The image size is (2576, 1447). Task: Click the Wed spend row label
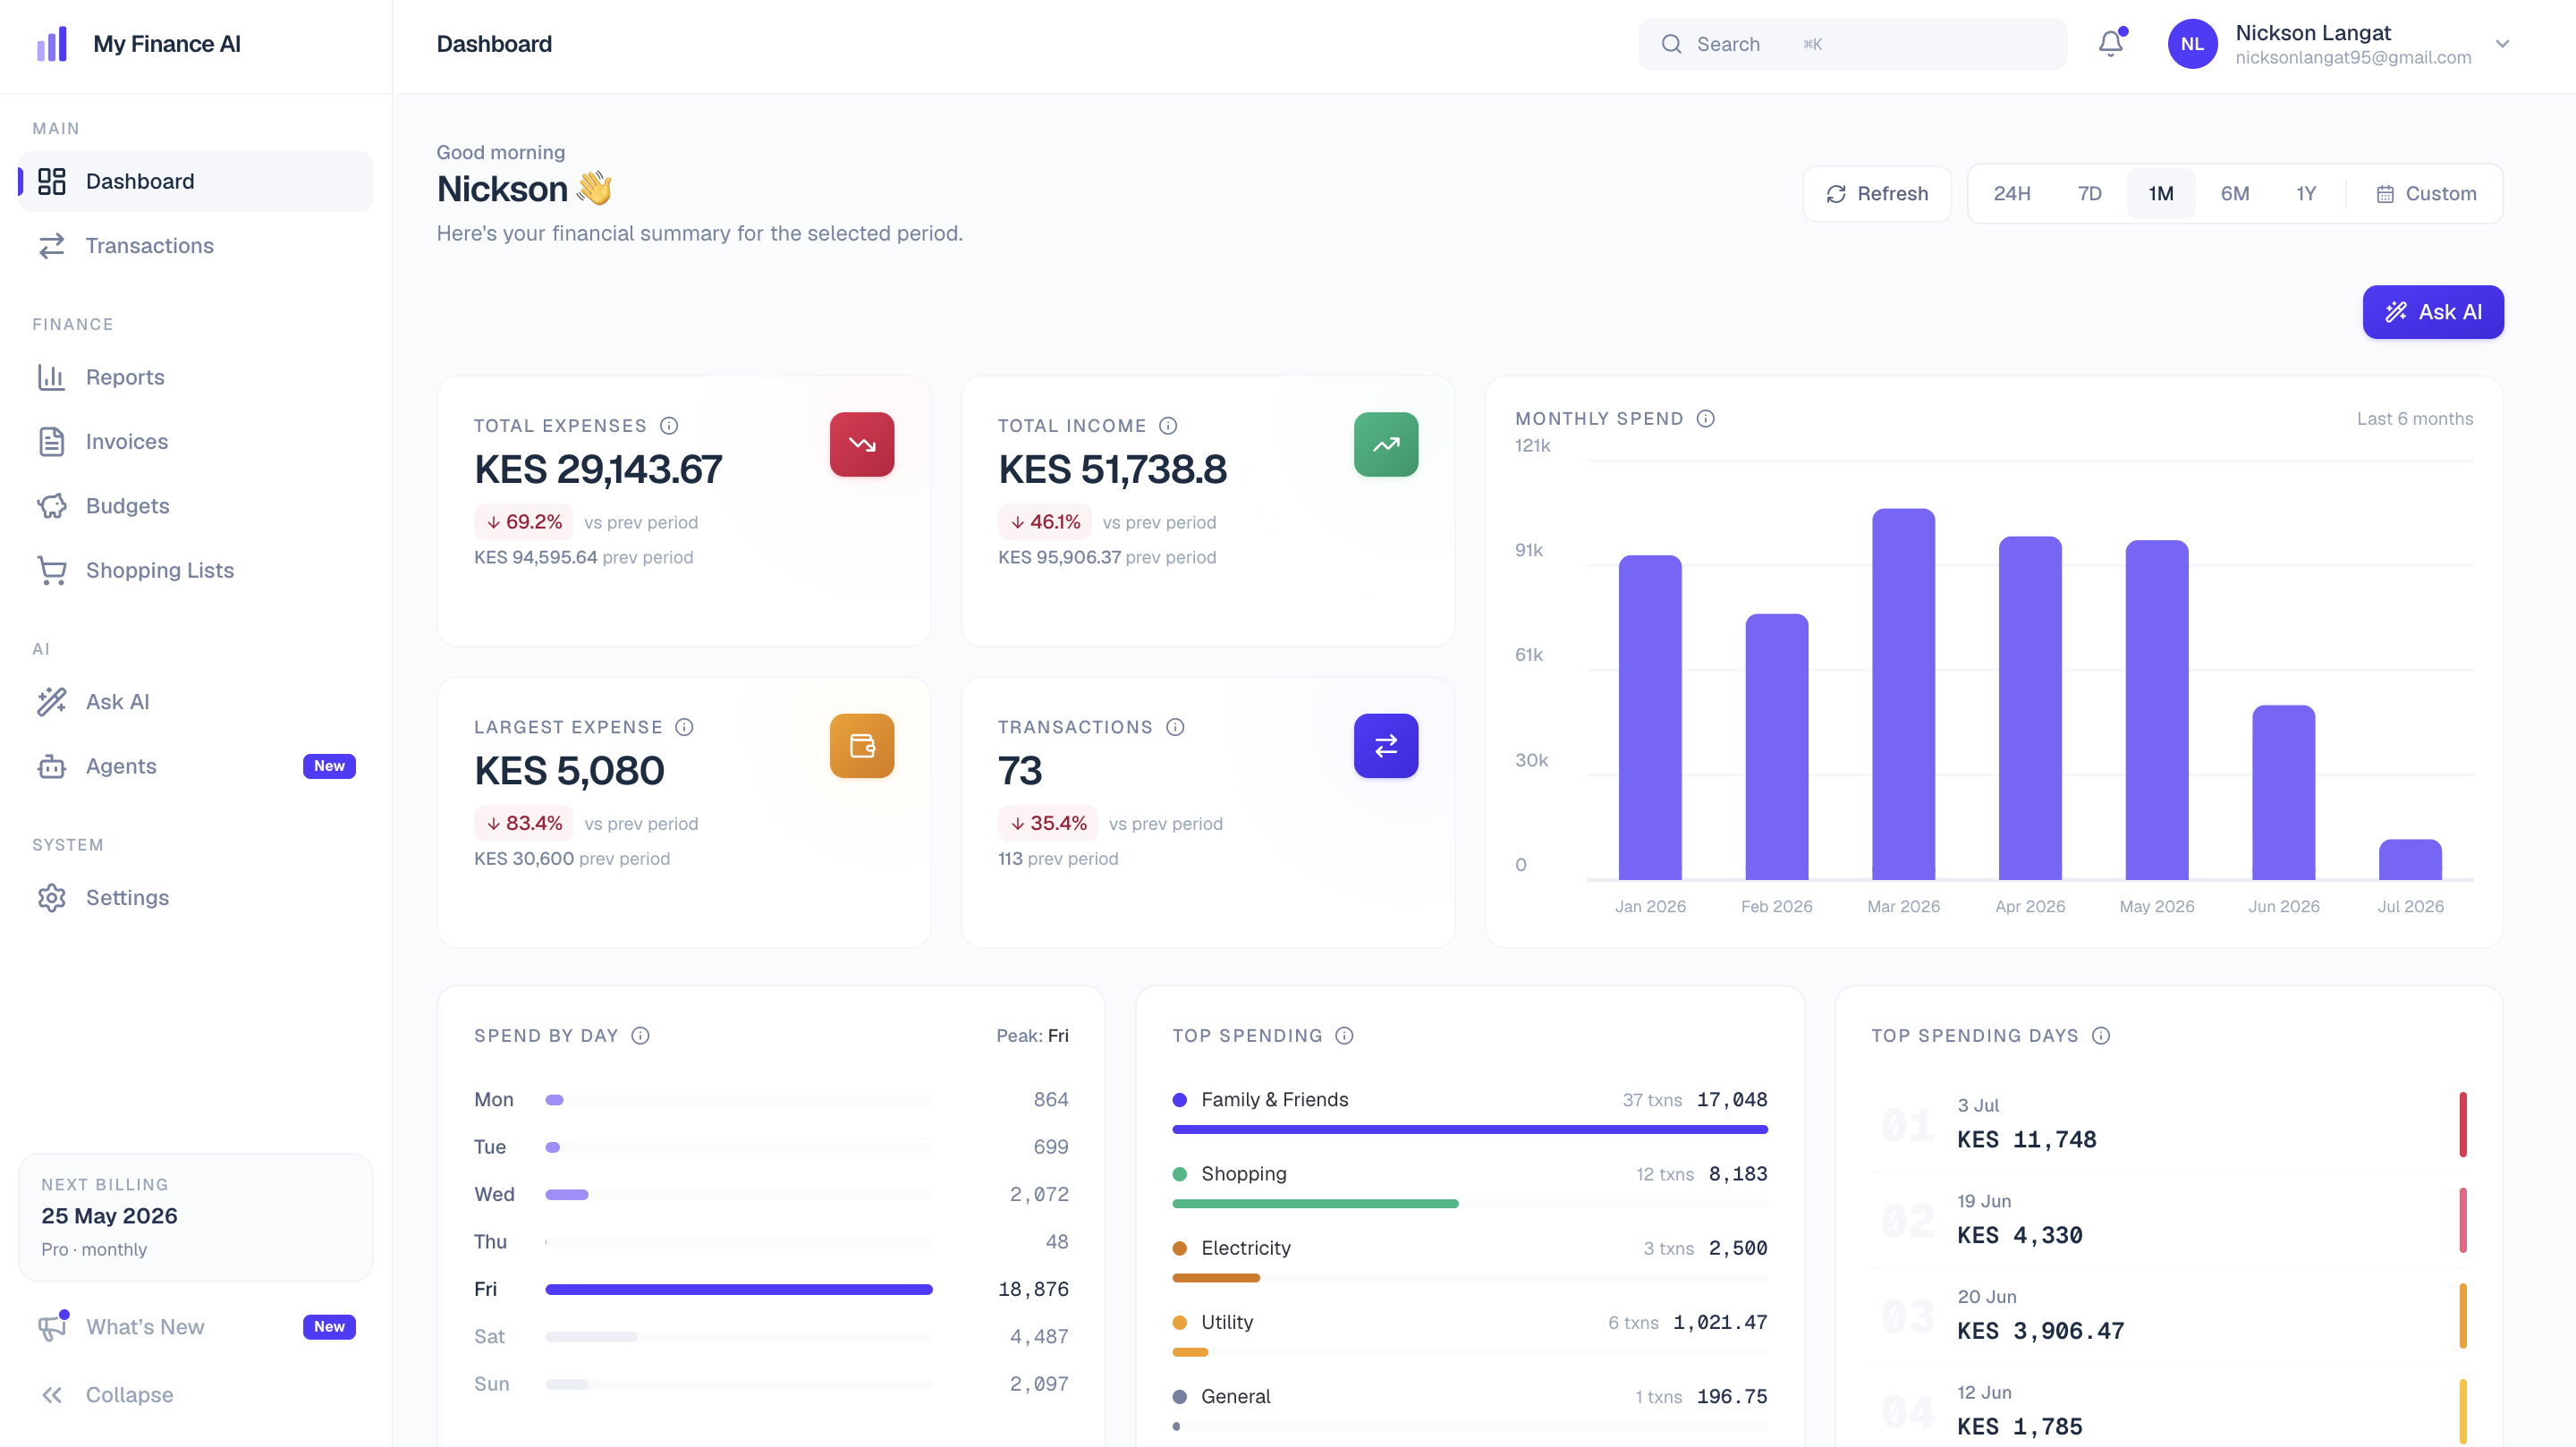(494, 1195)
